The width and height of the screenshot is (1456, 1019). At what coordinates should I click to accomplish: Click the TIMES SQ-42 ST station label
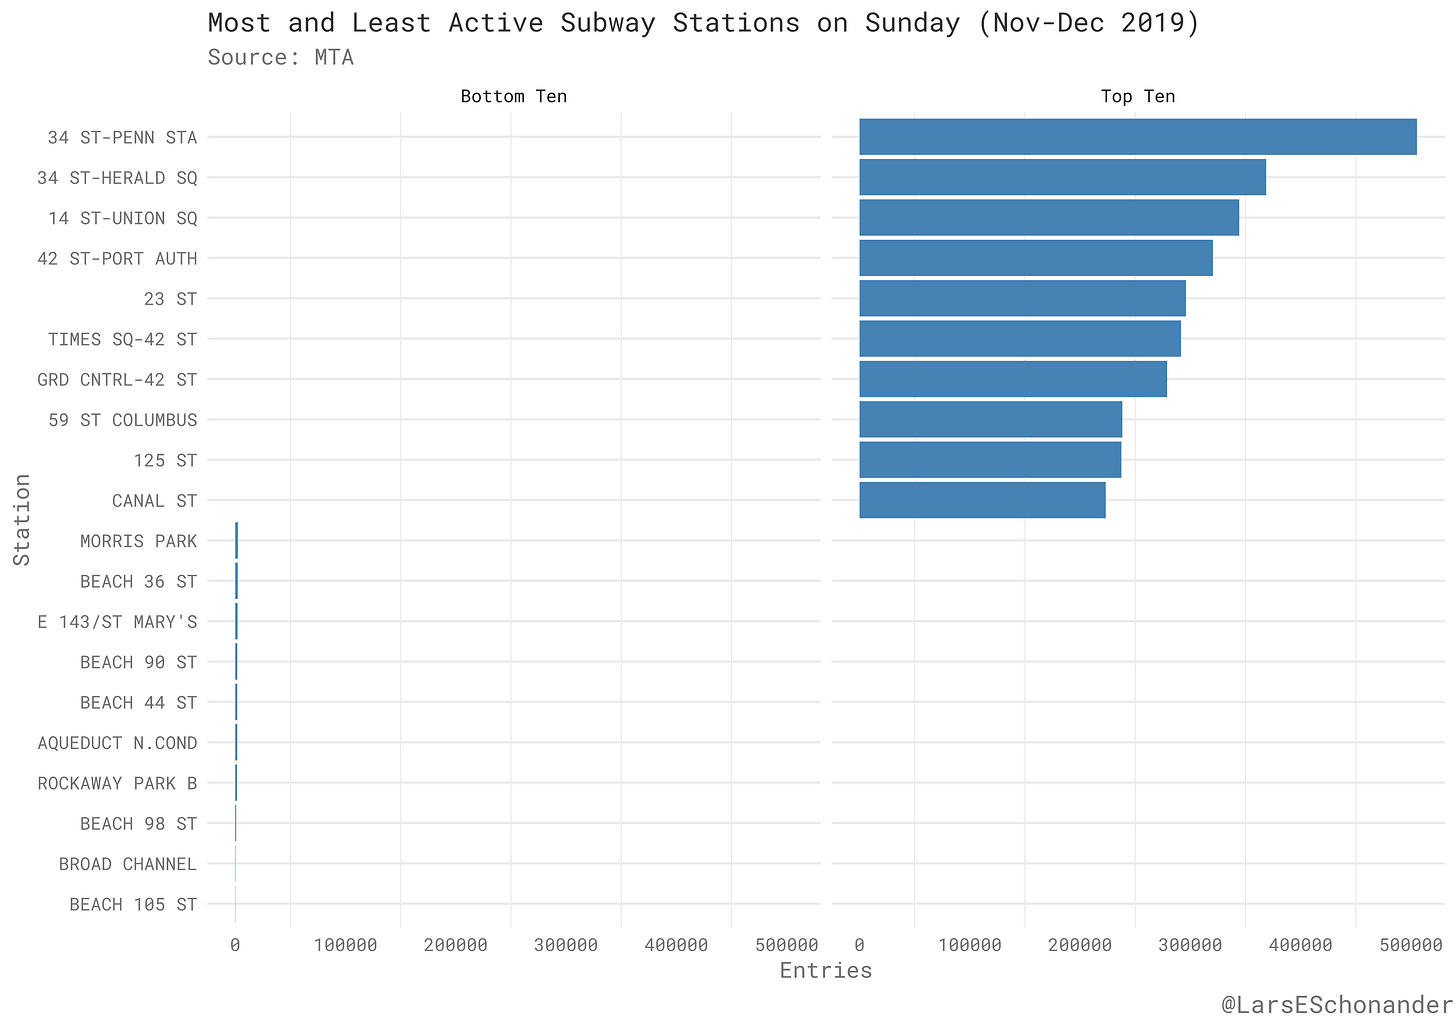coord(122,339)
